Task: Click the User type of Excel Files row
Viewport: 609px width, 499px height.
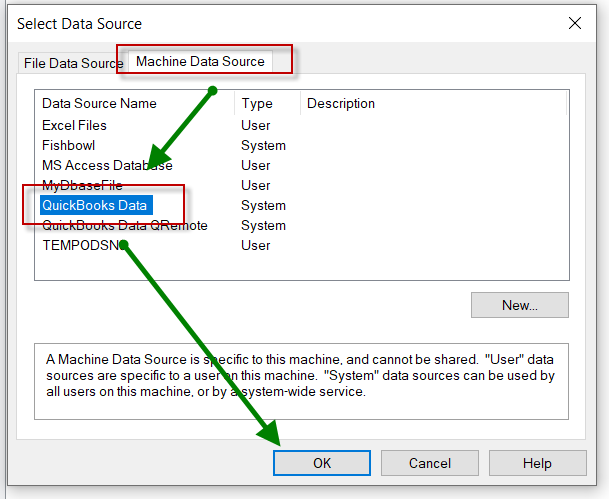Action: (x=256, y=125)
